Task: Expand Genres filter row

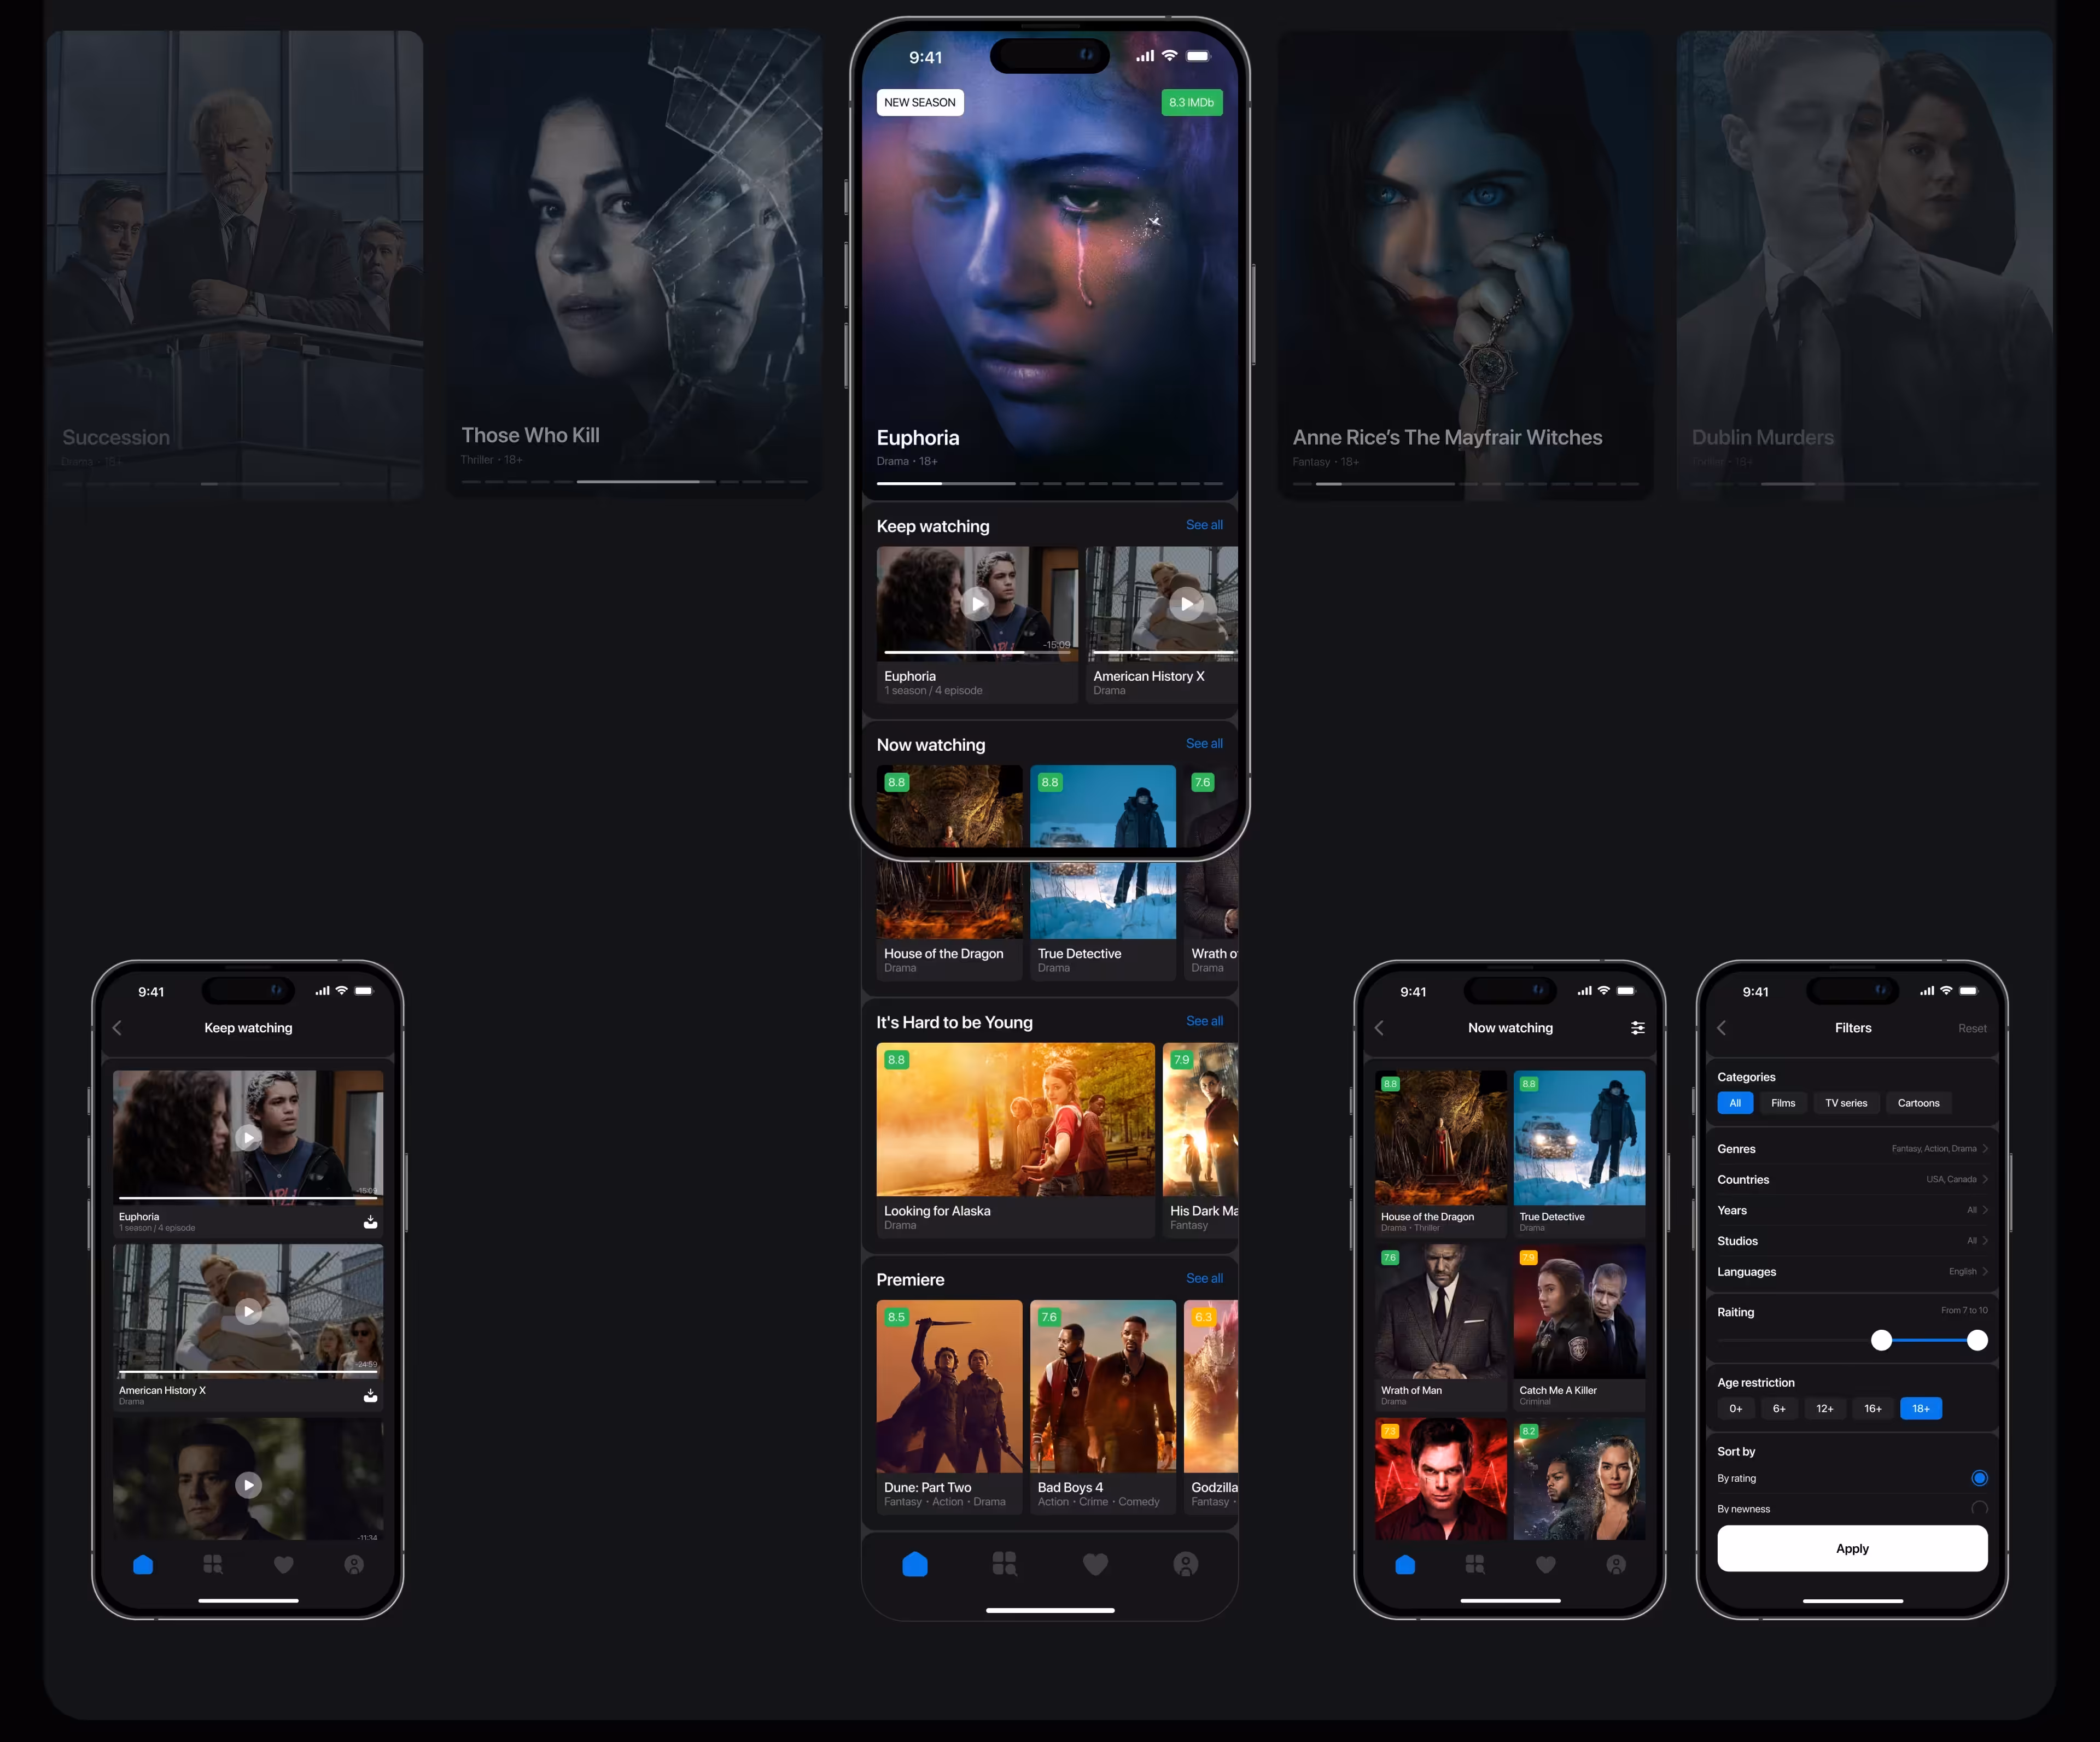Action: [x=1852, y=1149]
